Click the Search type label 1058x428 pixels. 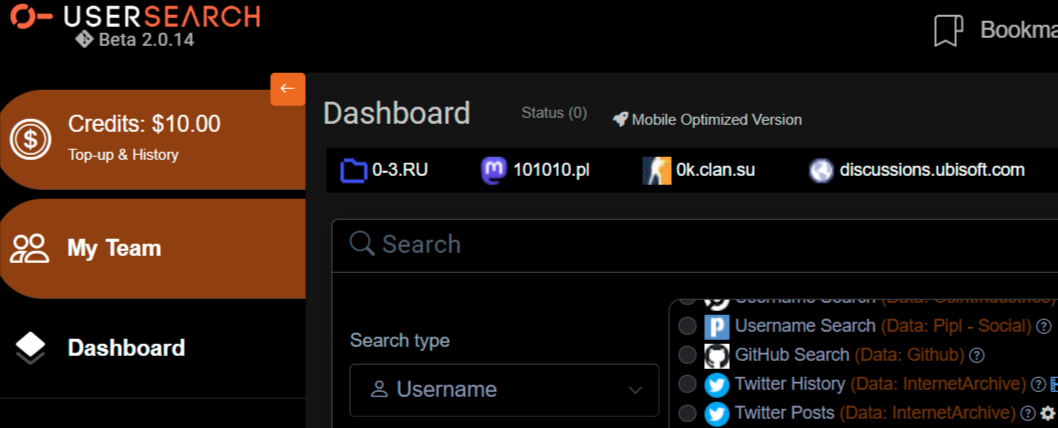click(399, 341)
